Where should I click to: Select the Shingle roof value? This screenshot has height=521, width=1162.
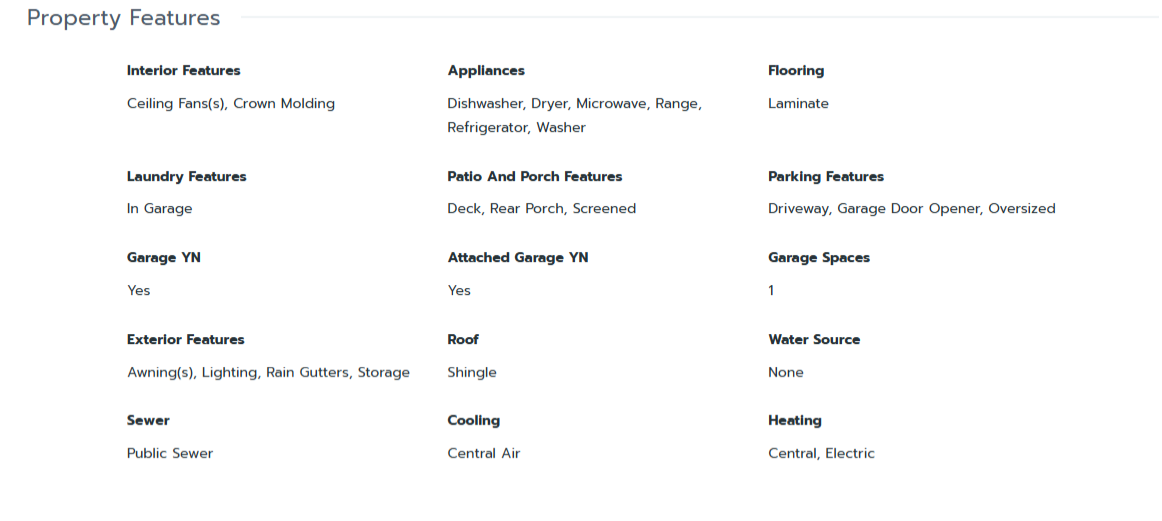click(472, 373)
